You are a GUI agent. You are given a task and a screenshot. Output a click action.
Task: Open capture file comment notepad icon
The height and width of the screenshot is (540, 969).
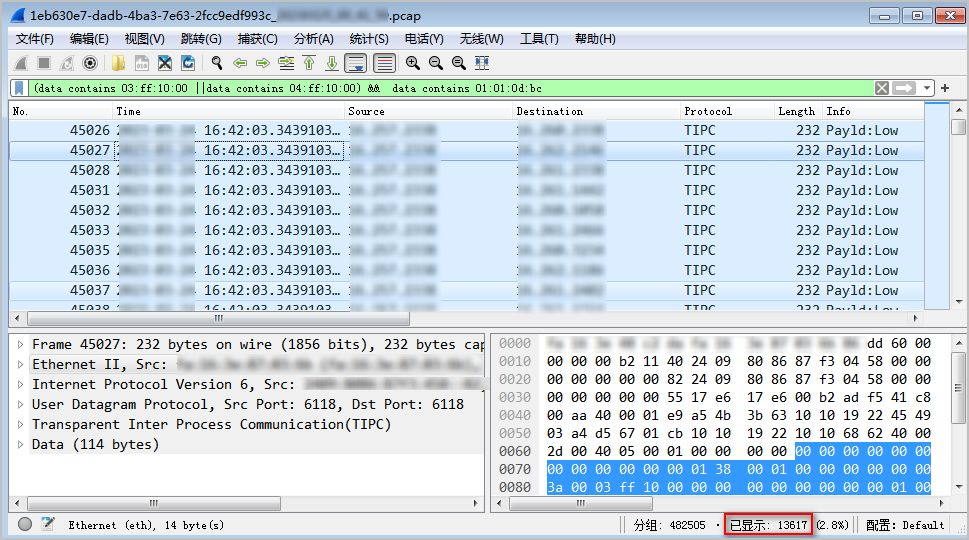[x=48, y=525]
